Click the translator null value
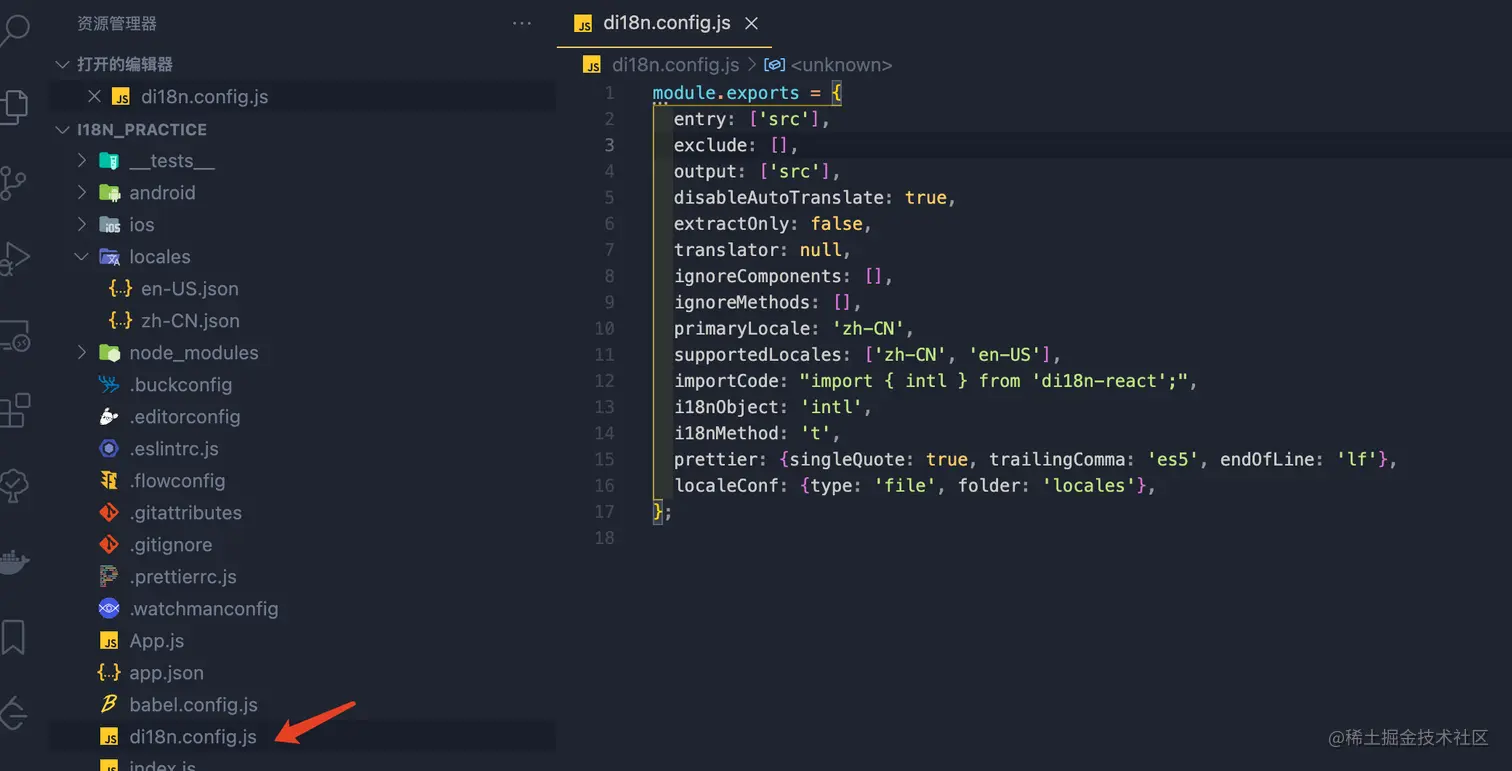The width and height of the screenshot is (1512, 771). coord(820,250)
